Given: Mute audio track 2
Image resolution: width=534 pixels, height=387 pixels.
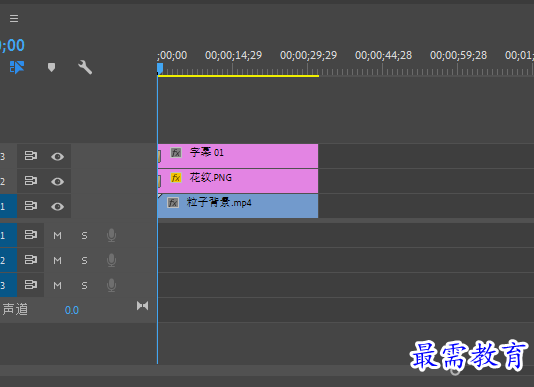Looking at the screenshot, I should [58, 261].
